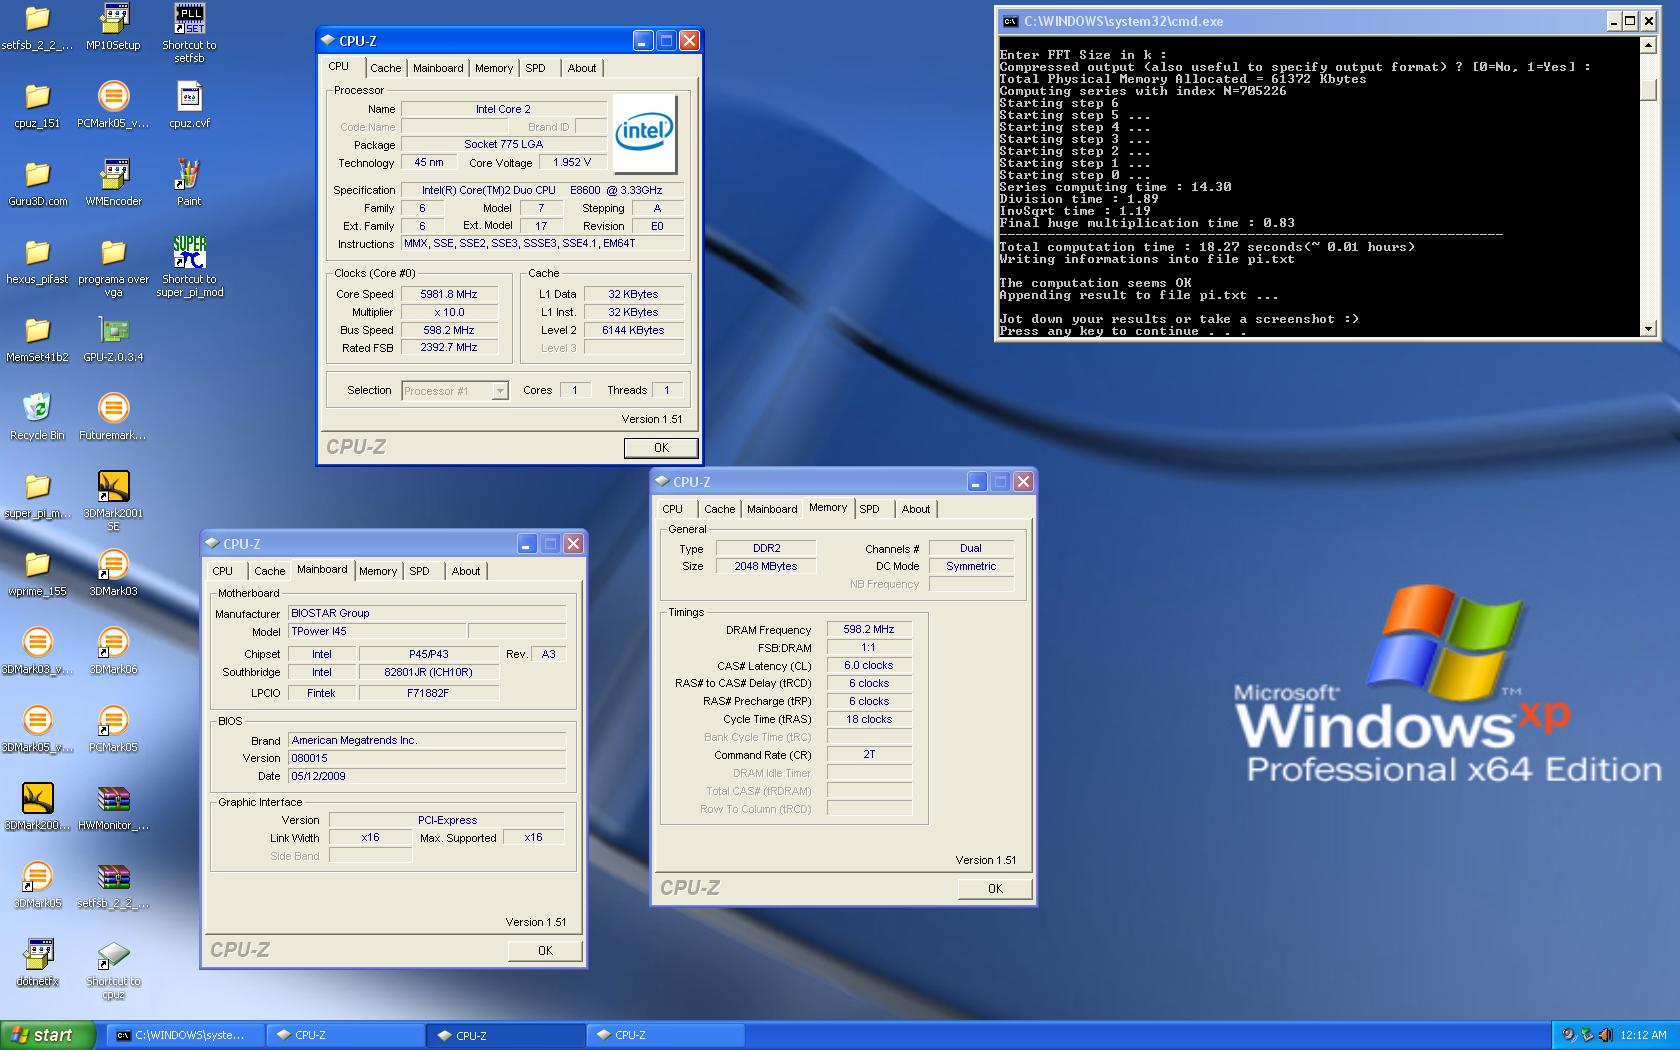The image size is (1680, 1050).
Task: Click the 82801JR (ICH10R) southbridge field
Action: pos(429,672)
